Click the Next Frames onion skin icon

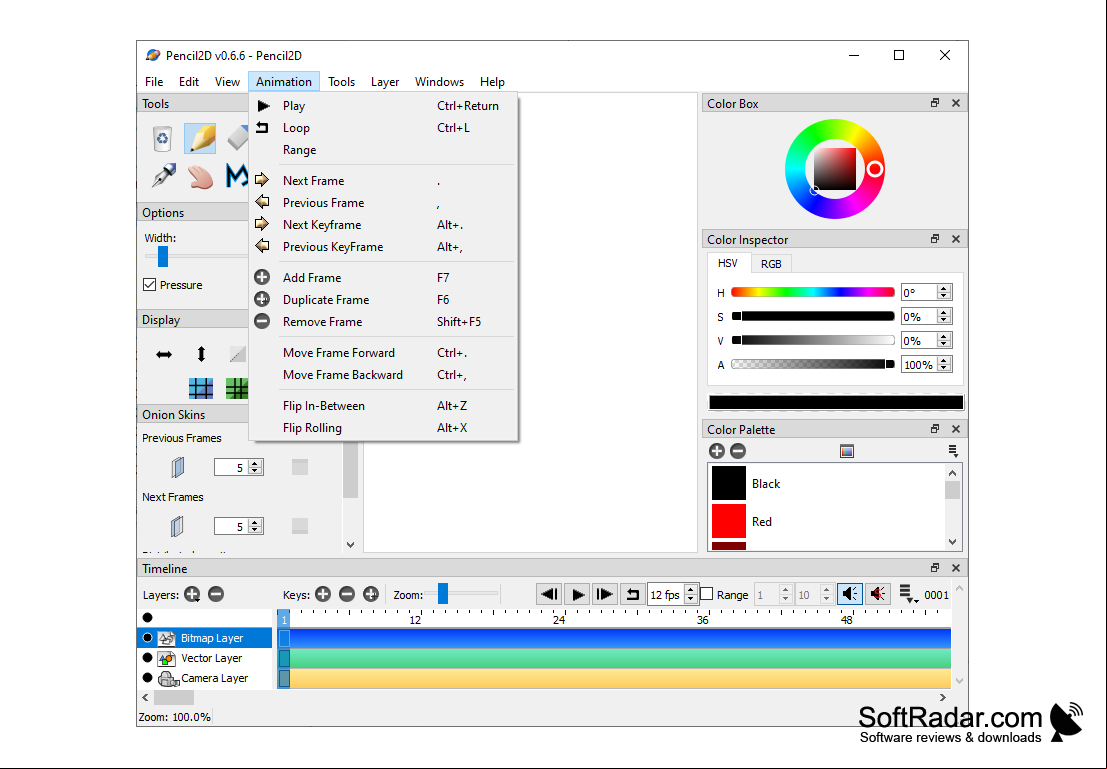(177, 526)
